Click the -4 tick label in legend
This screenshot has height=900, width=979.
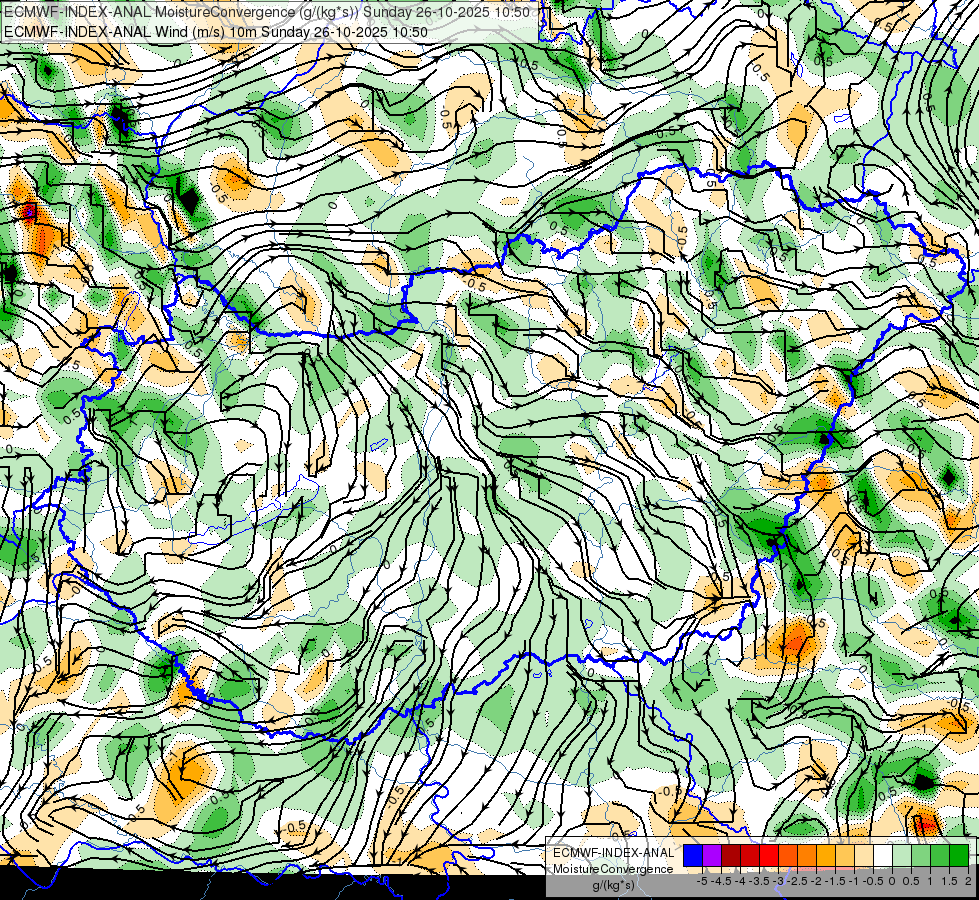click(741, 881)
